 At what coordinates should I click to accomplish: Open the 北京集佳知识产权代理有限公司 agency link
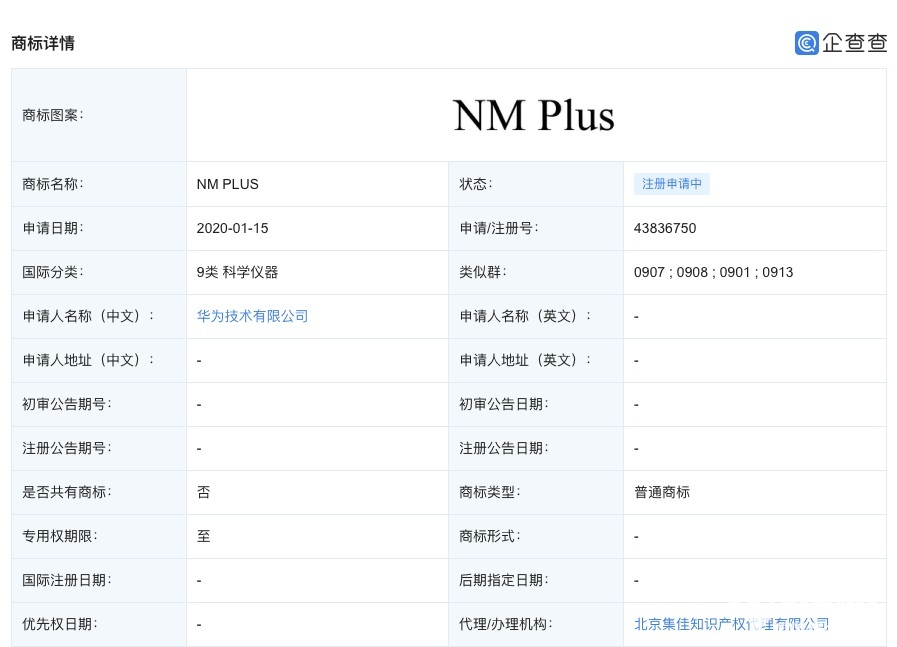731,624
